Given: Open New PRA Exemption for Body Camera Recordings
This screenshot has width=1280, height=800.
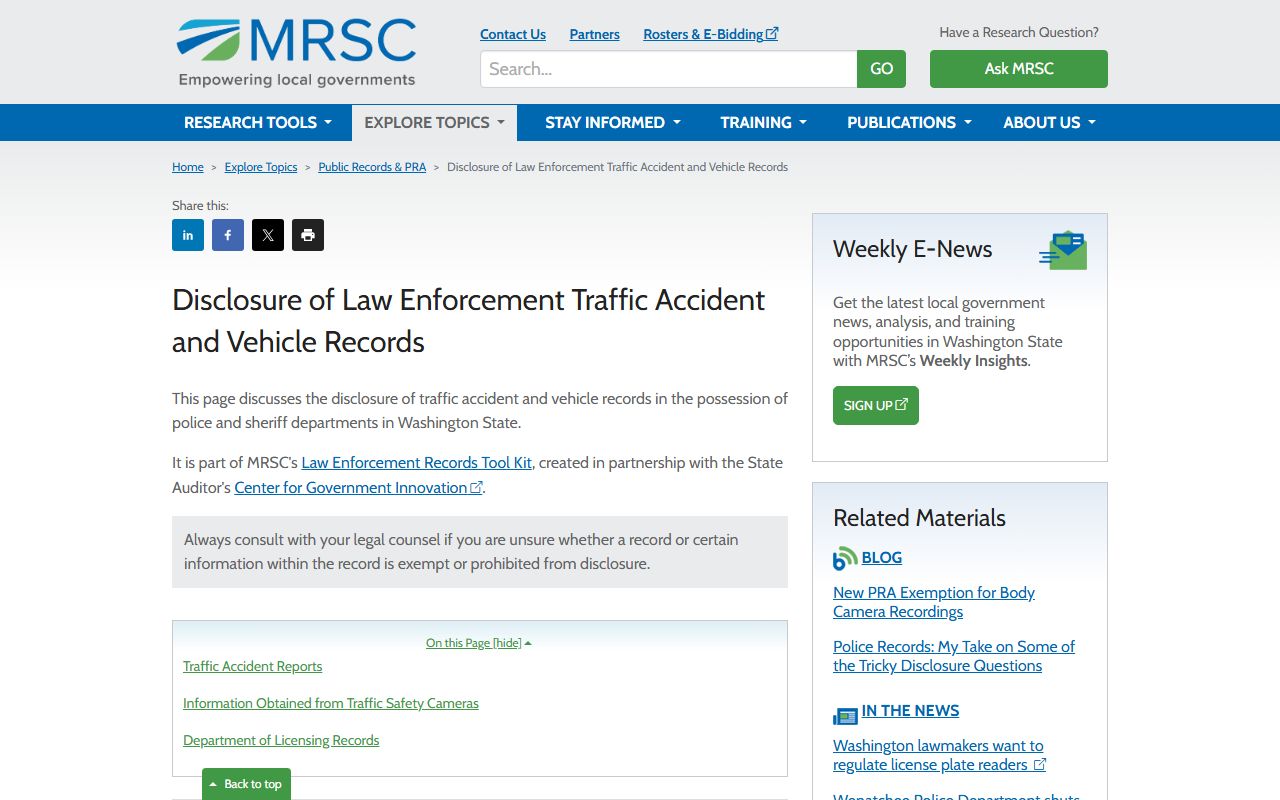Looking at the screenshot, I should click(x=934, y=602).
